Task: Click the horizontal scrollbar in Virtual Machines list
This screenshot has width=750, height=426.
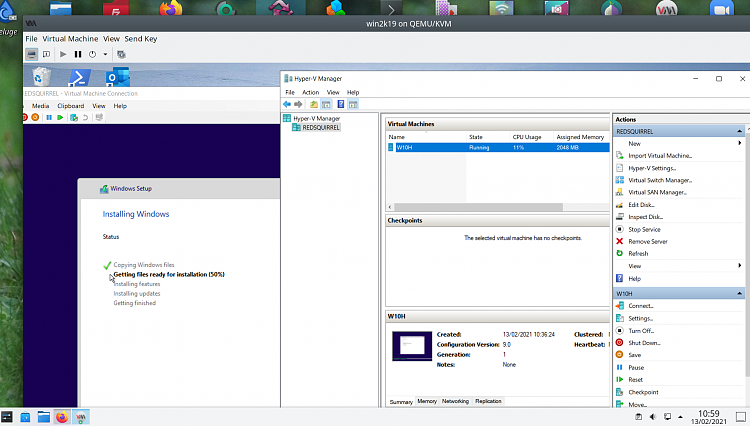Action: 478,207
